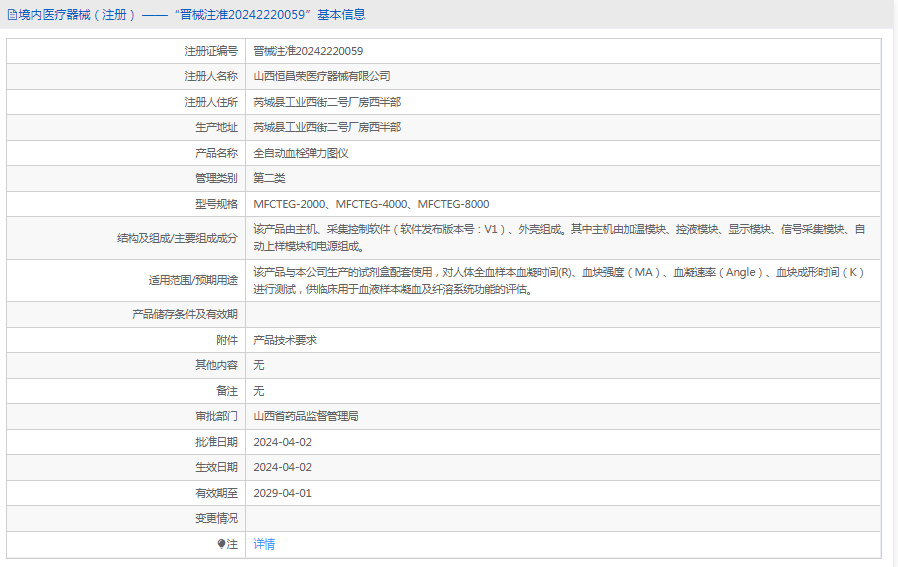The height and width of the screenshot is (567, 898).
Task: Click the 型号规格 label
Action: click(x=216, y=204)
